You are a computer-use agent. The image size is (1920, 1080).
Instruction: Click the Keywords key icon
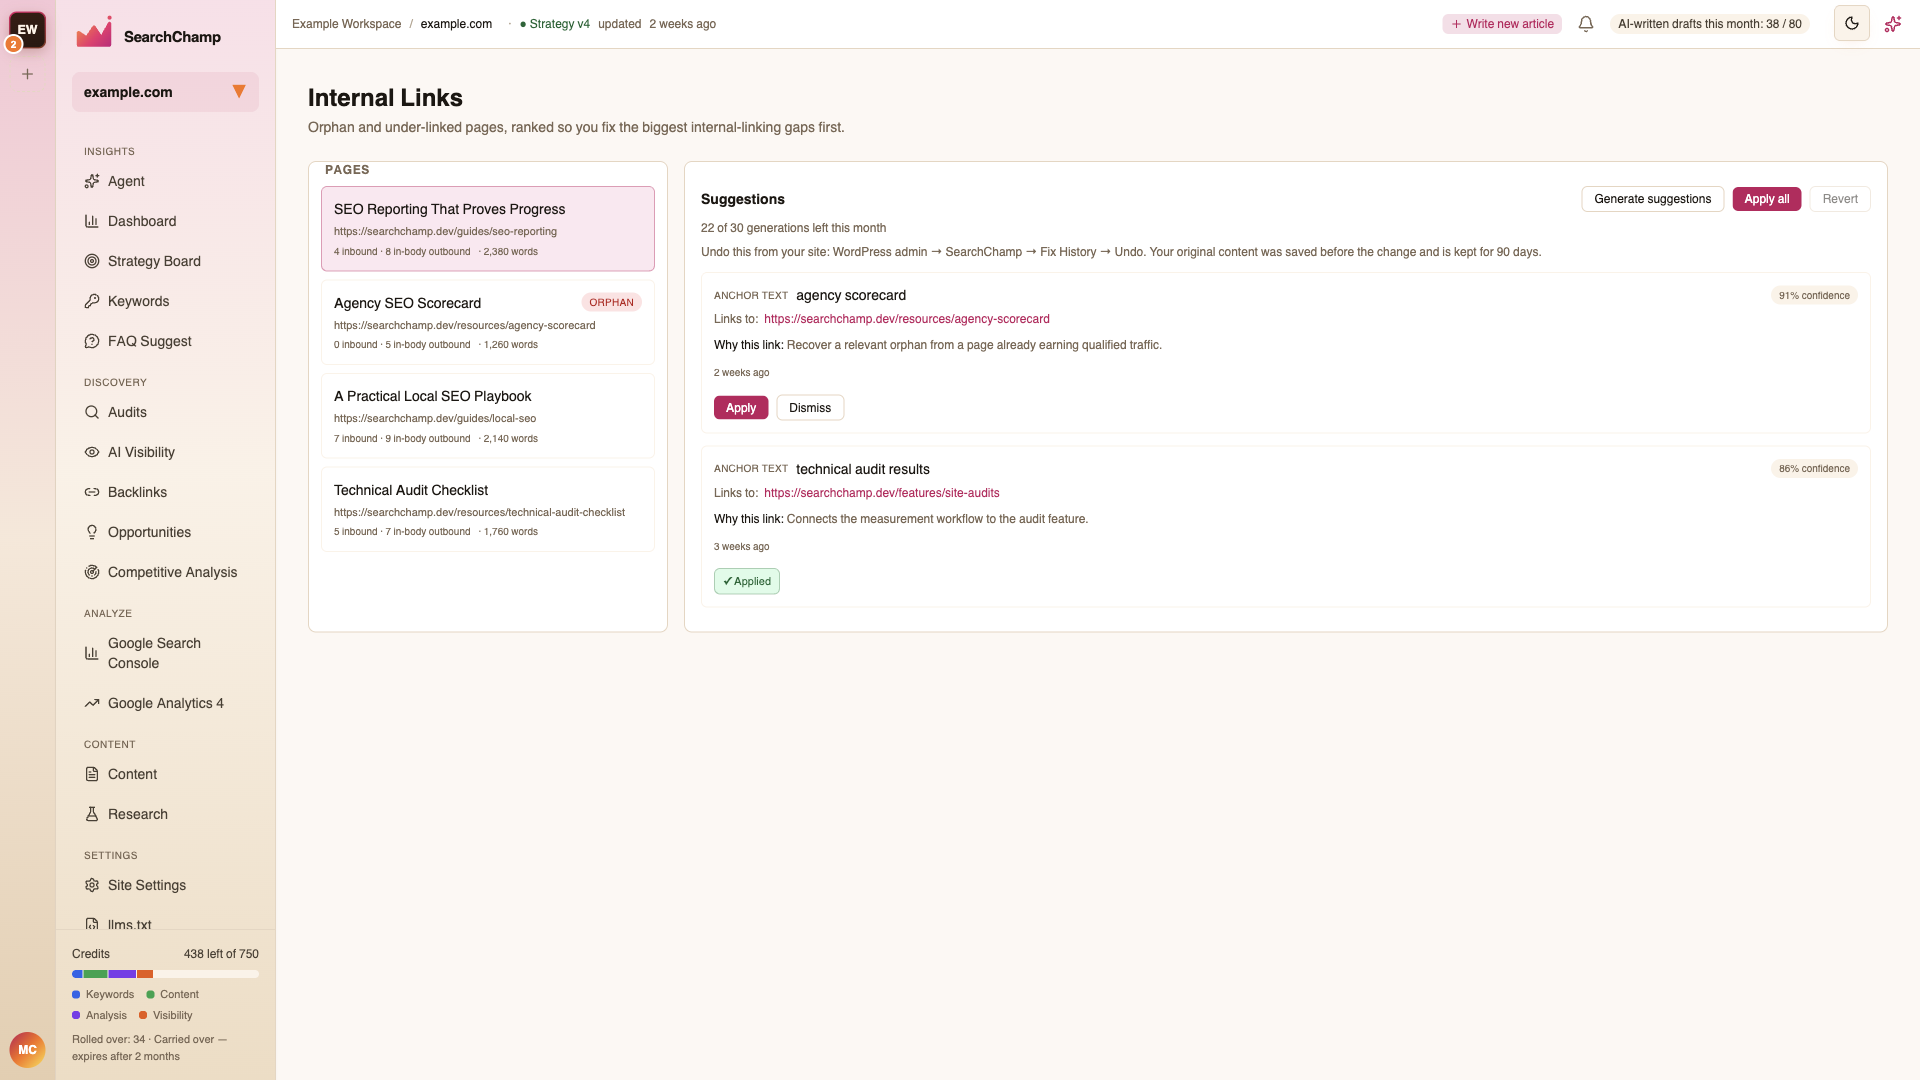pos(92,301)
